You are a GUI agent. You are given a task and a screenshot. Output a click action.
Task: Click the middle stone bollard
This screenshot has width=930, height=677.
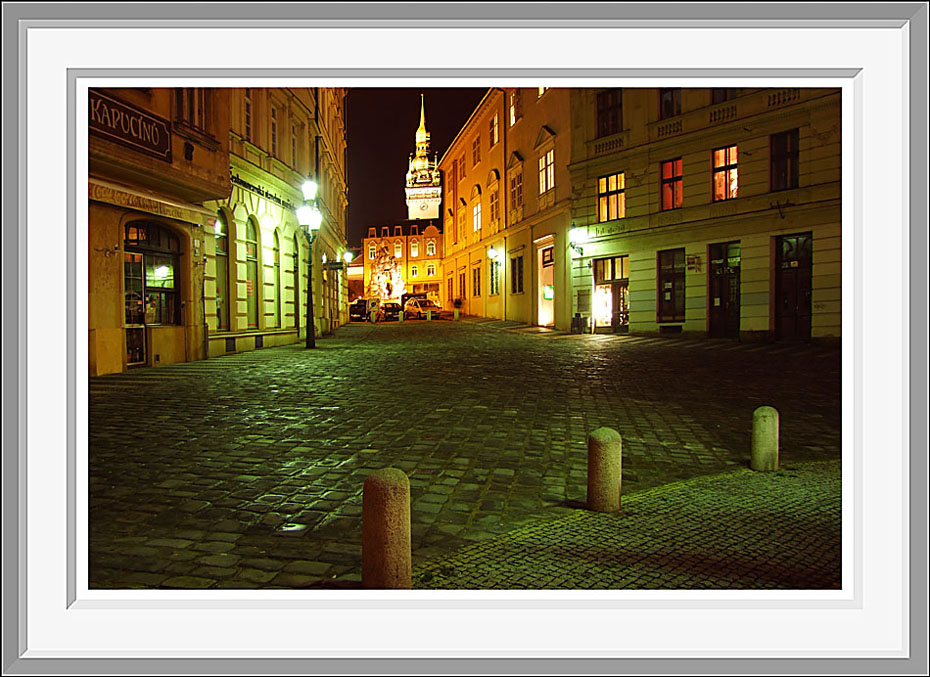point(604,469)
